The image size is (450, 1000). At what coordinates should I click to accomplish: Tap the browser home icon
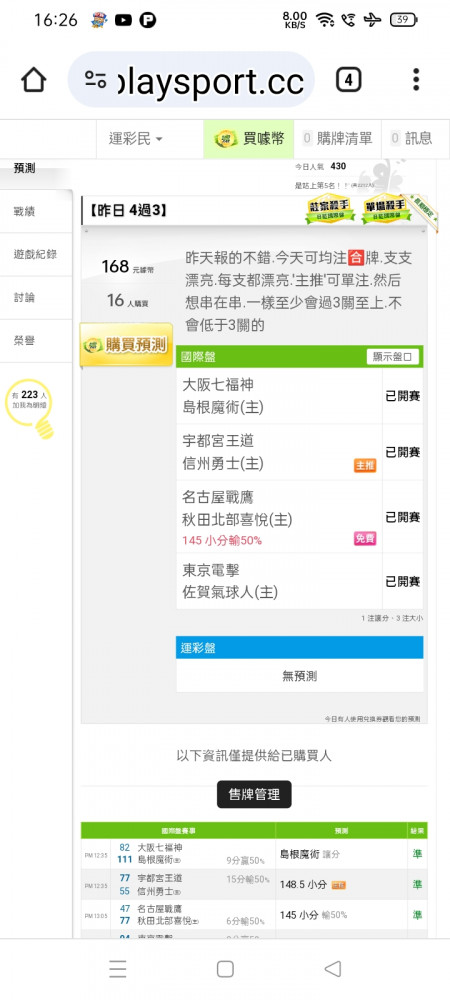pos(34,80)
